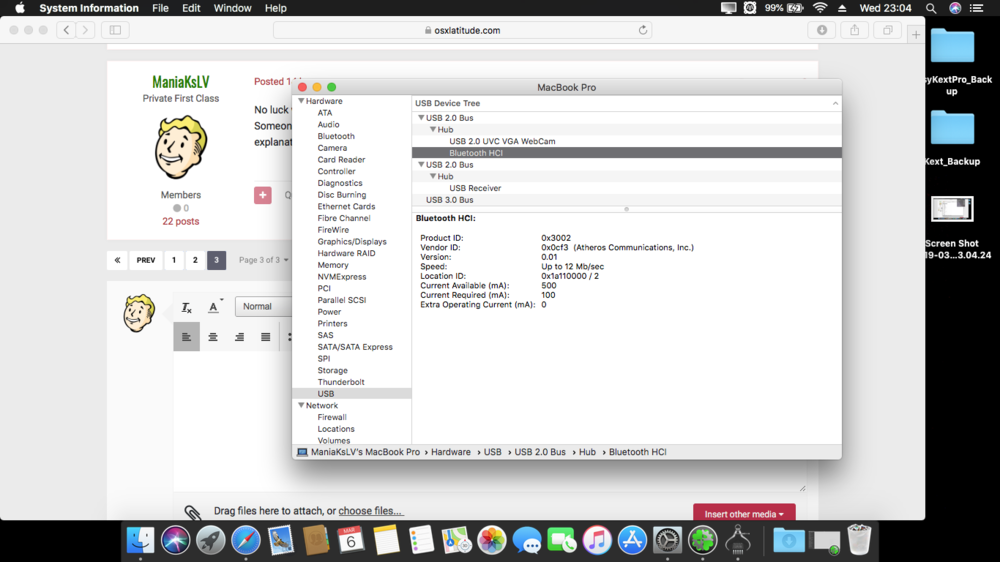This screenshot has height=562, width=1000.
Task: Open Trash in Dock
Action: pos(859,540)
